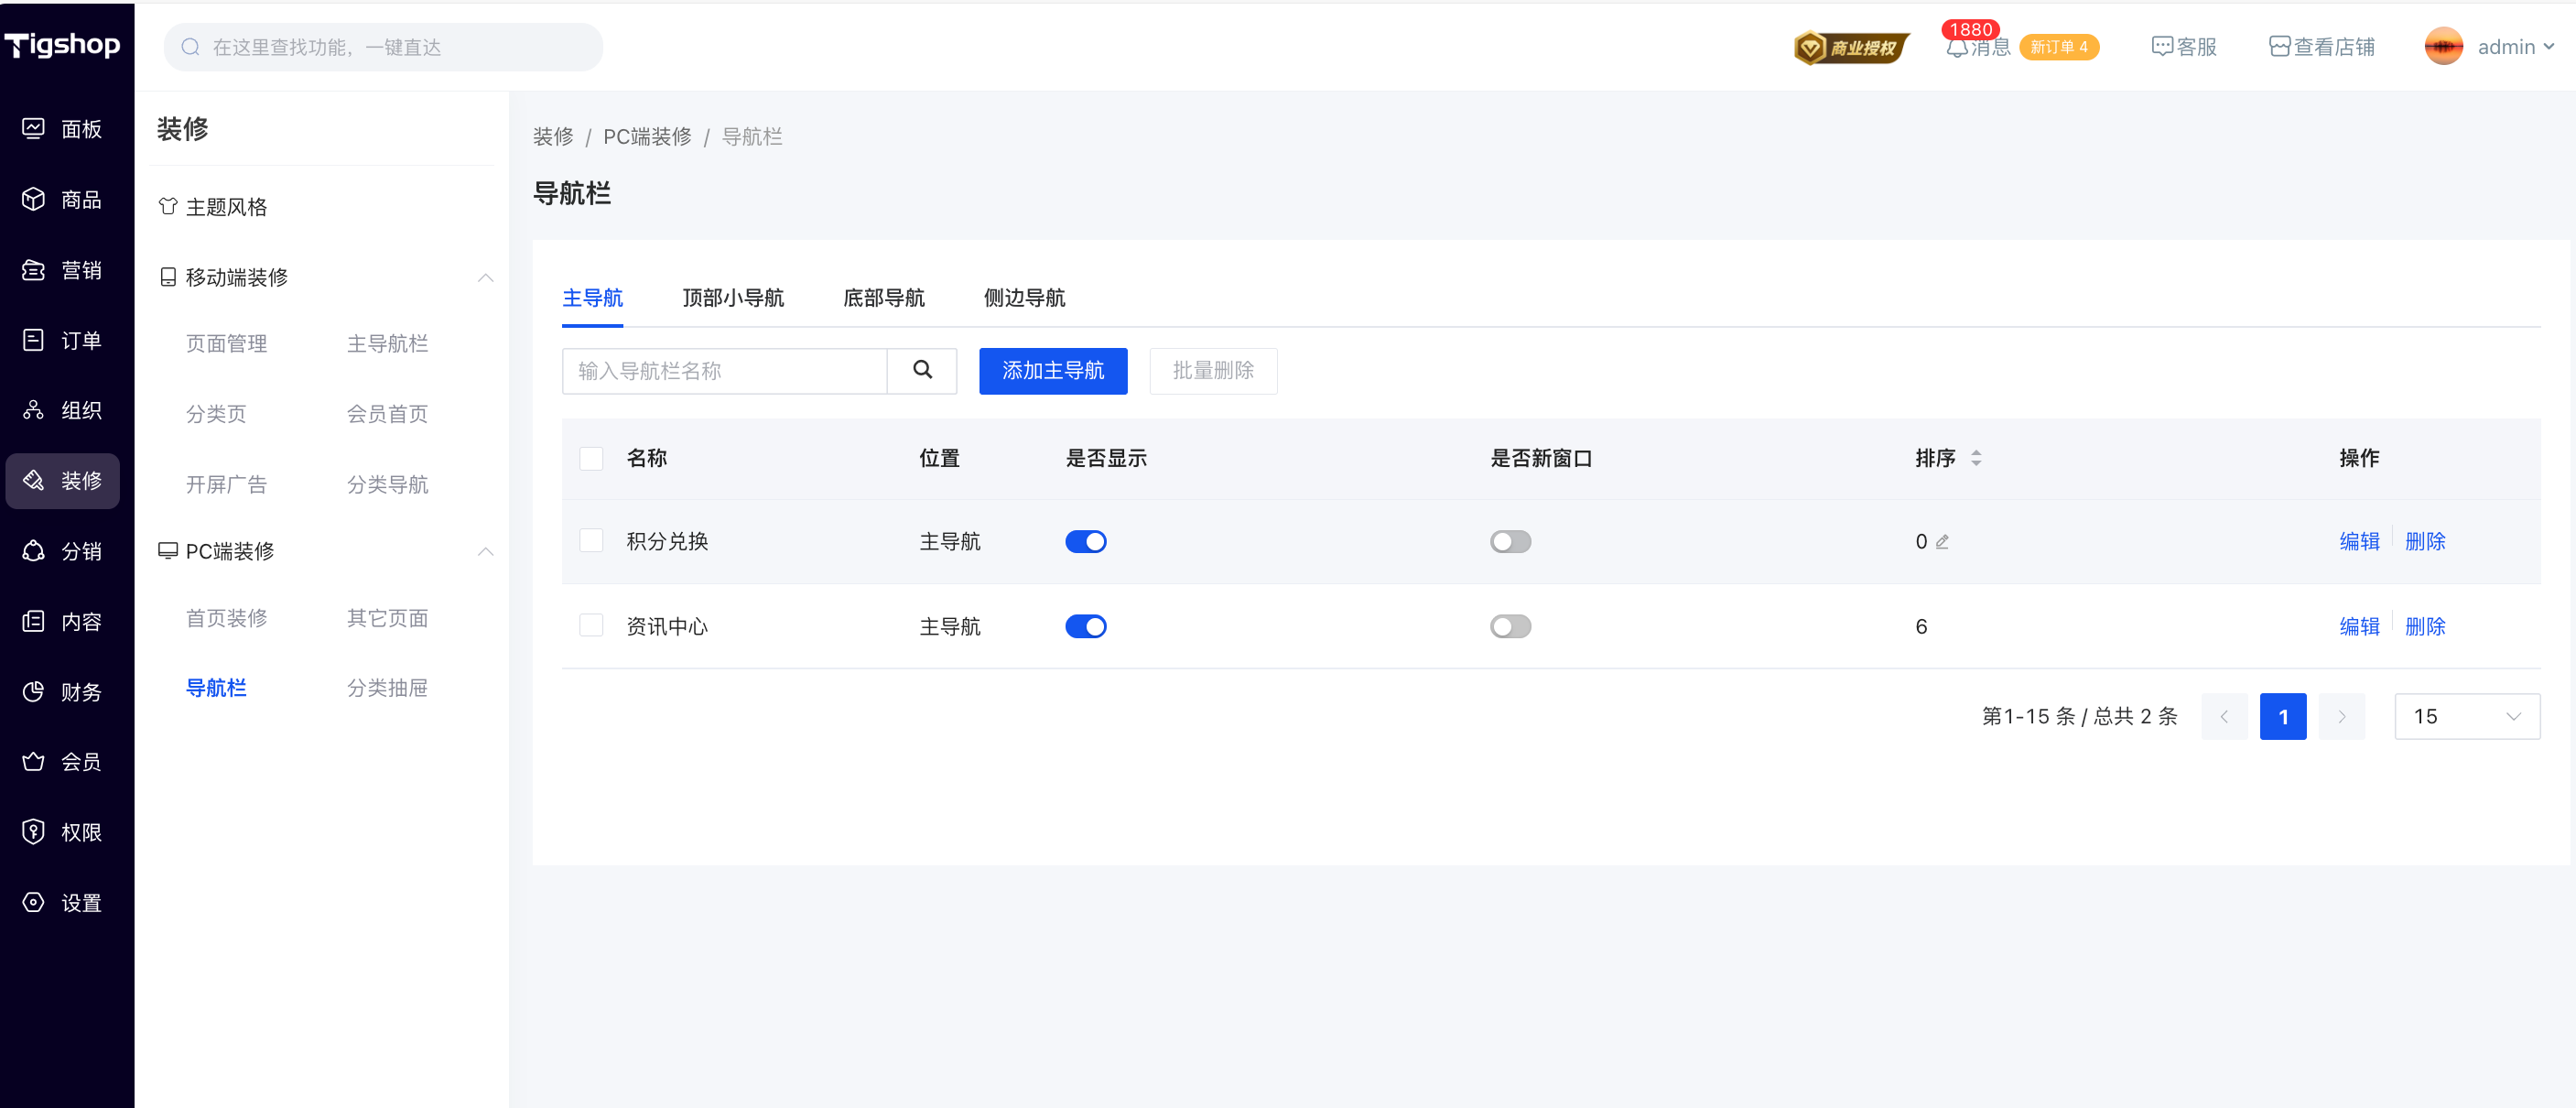Click the 输入导航栏名称 search field
The width and height of the screenshot is (2576, 1108).
[x=724, y=371]
